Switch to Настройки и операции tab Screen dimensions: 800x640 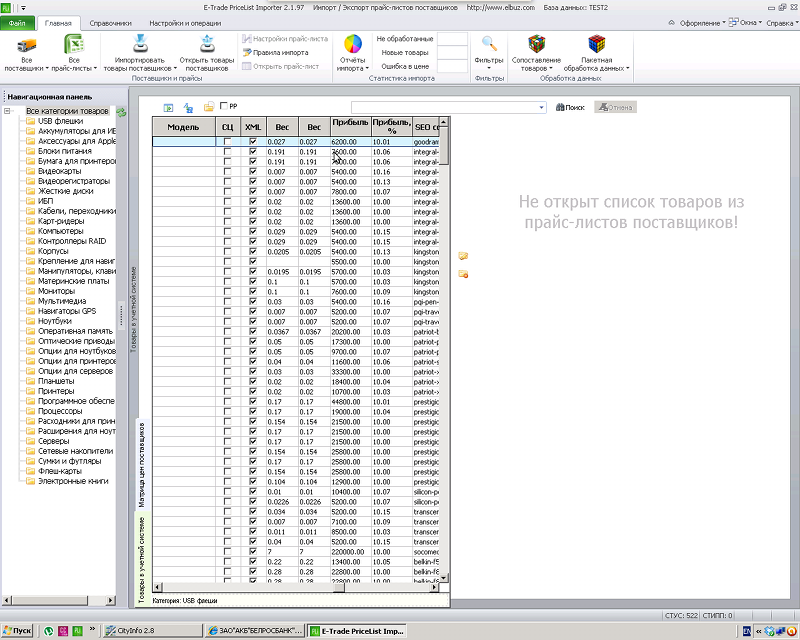pyautogui.click(x=185, y=23)
